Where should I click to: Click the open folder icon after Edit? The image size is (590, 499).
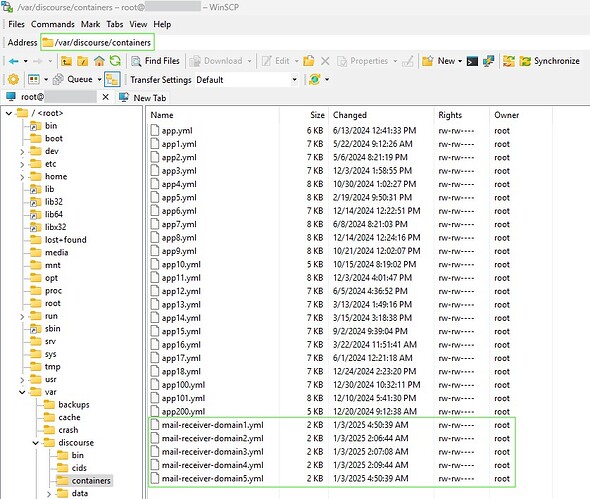tap(309, 61)
